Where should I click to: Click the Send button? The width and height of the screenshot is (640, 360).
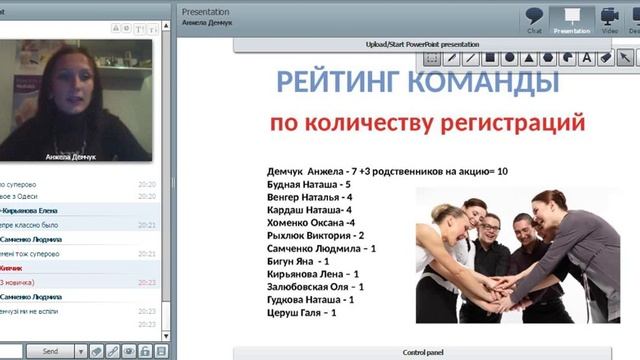click(51, 351)
